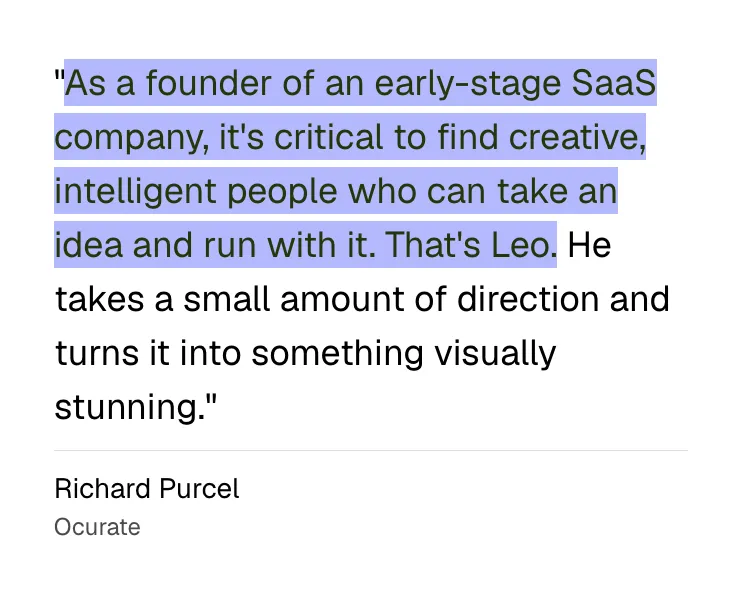Click the word "takes" in the quote
The image size is (744, 602).
tap(100, 299)
